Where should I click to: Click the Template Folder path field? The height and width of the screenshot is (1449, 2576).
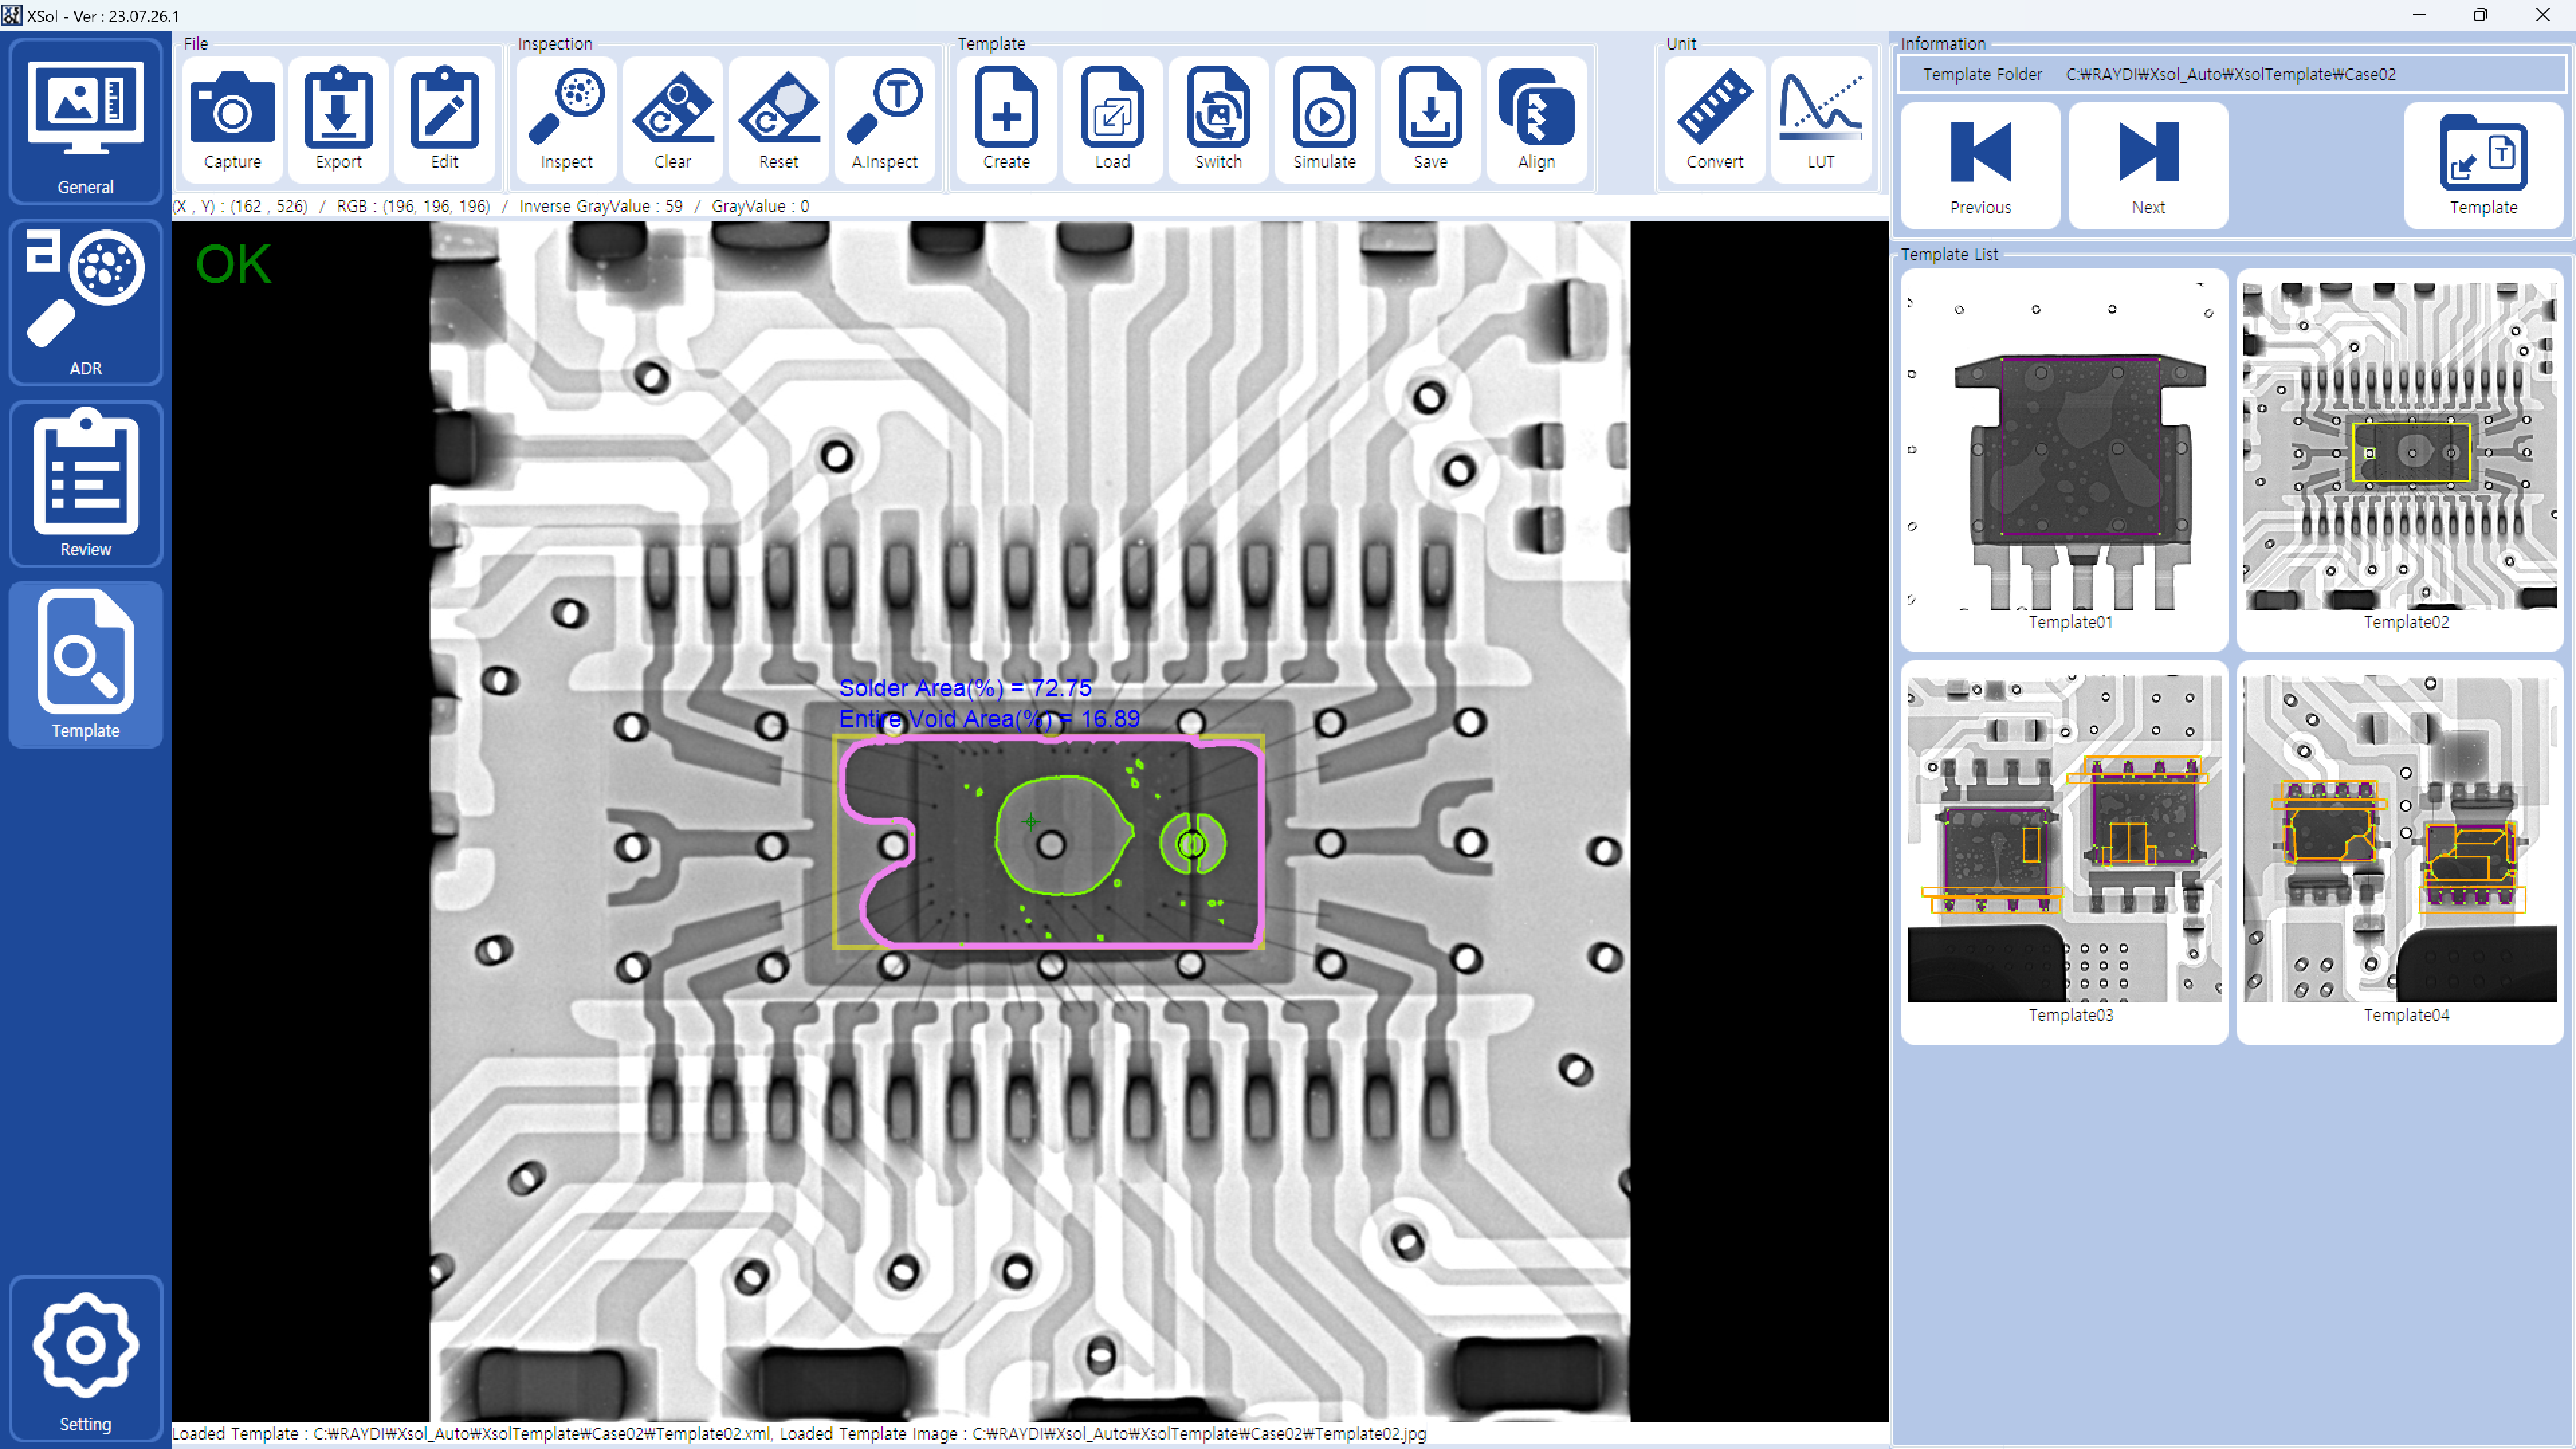(x=2230, y=75)
